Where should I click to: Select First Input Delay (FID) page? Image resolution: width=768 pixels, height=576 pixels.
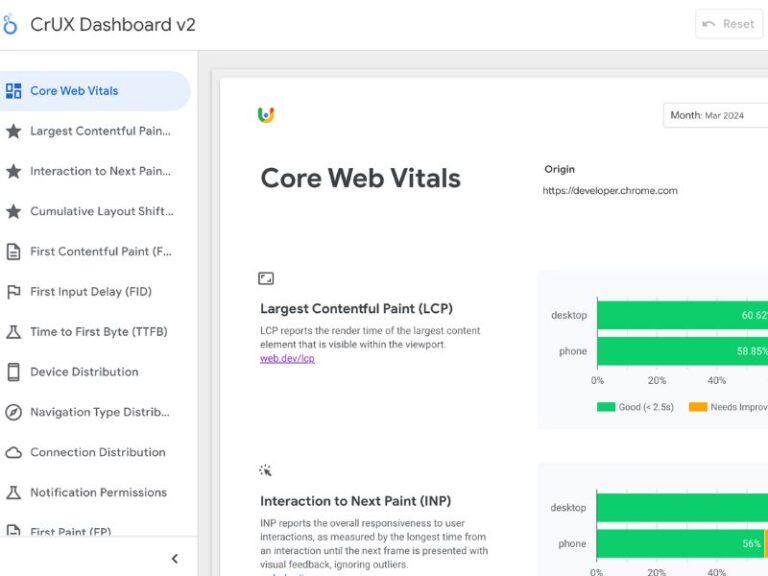coord(95,291)
